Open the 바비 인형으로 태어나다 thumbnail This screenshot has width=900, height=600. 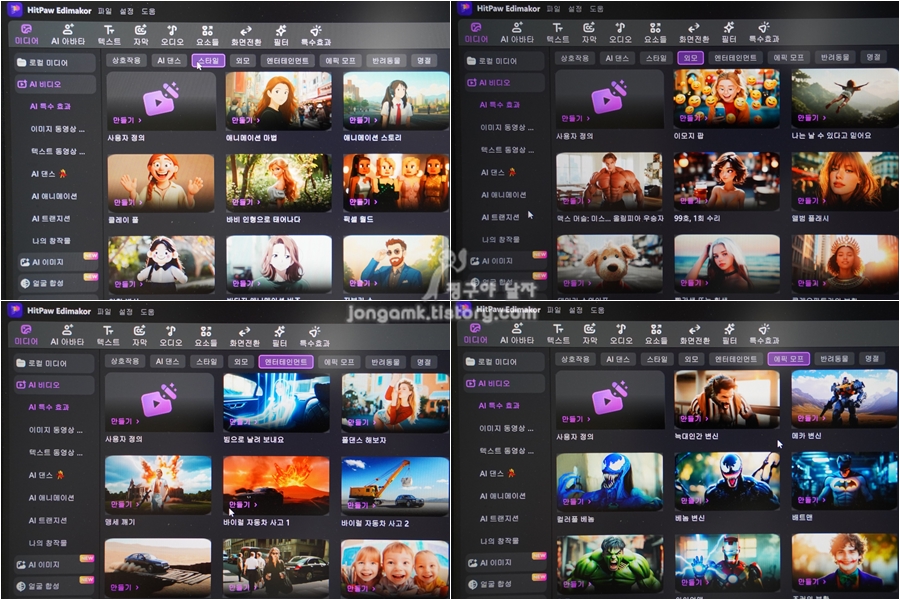278,183
